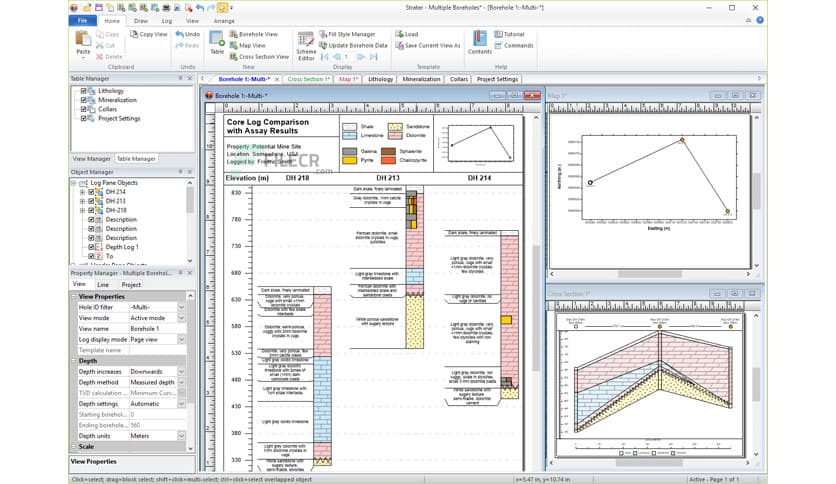The image size is (836, 484).
Task: Expand the DH 213 tree node
Action: click(82, 201)
